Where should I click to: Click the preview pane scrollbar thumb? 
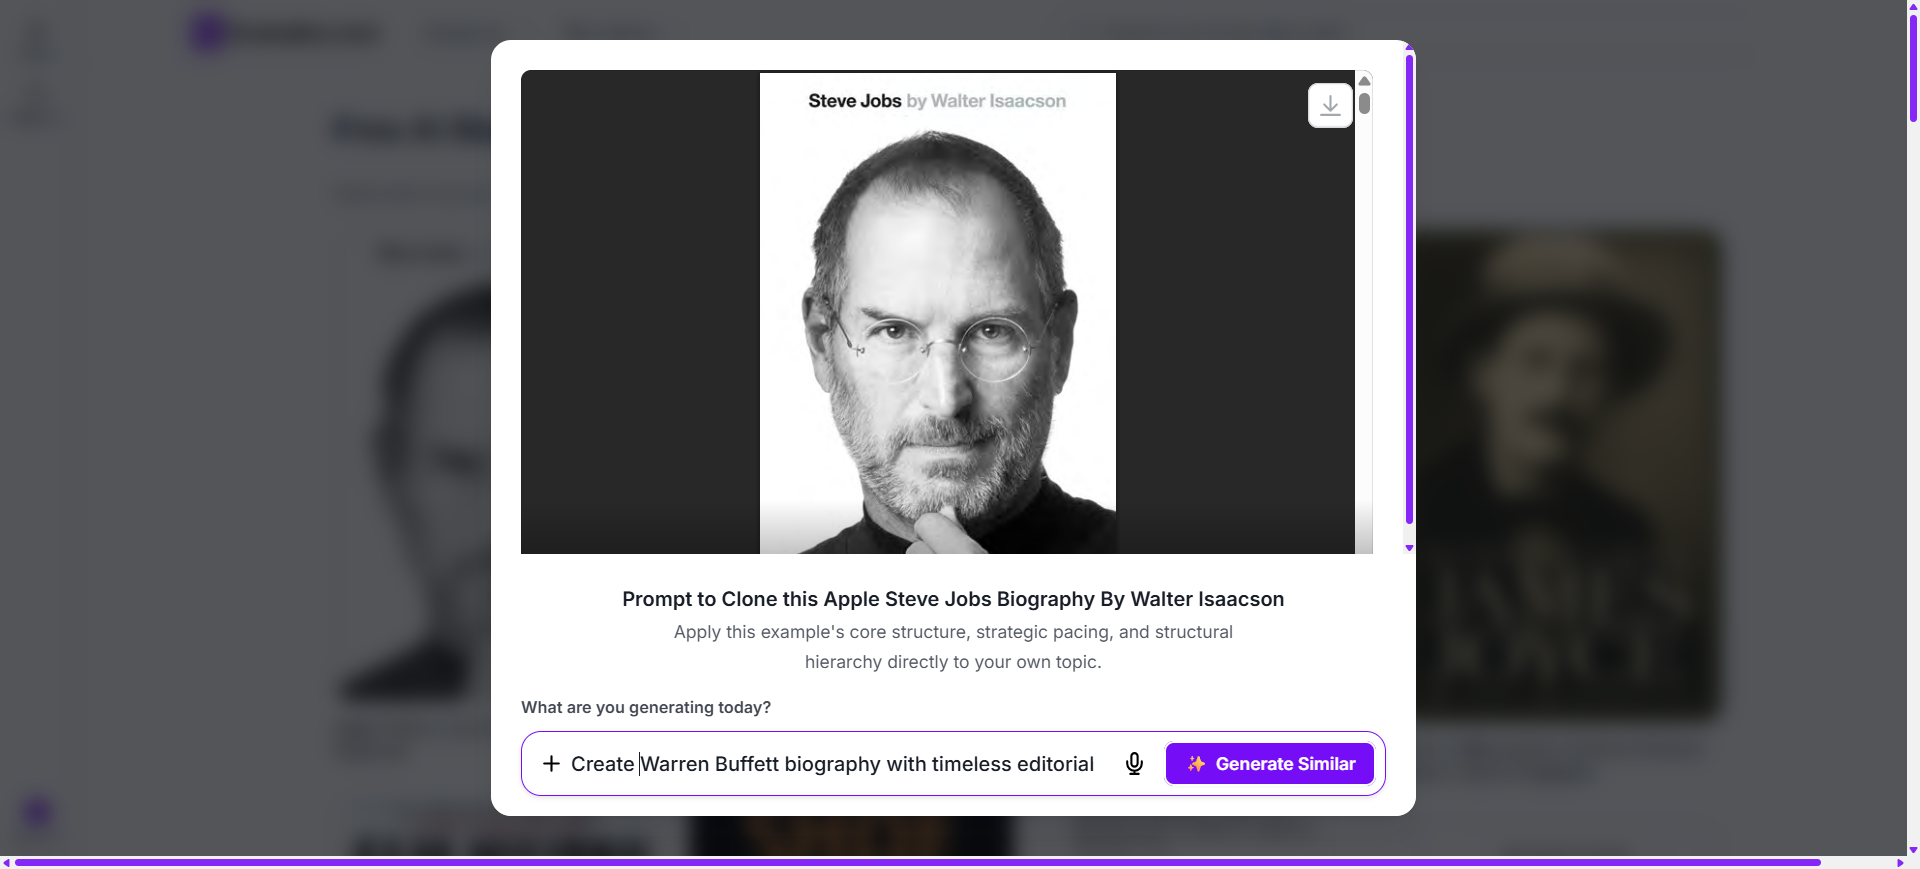point(1364,103)
